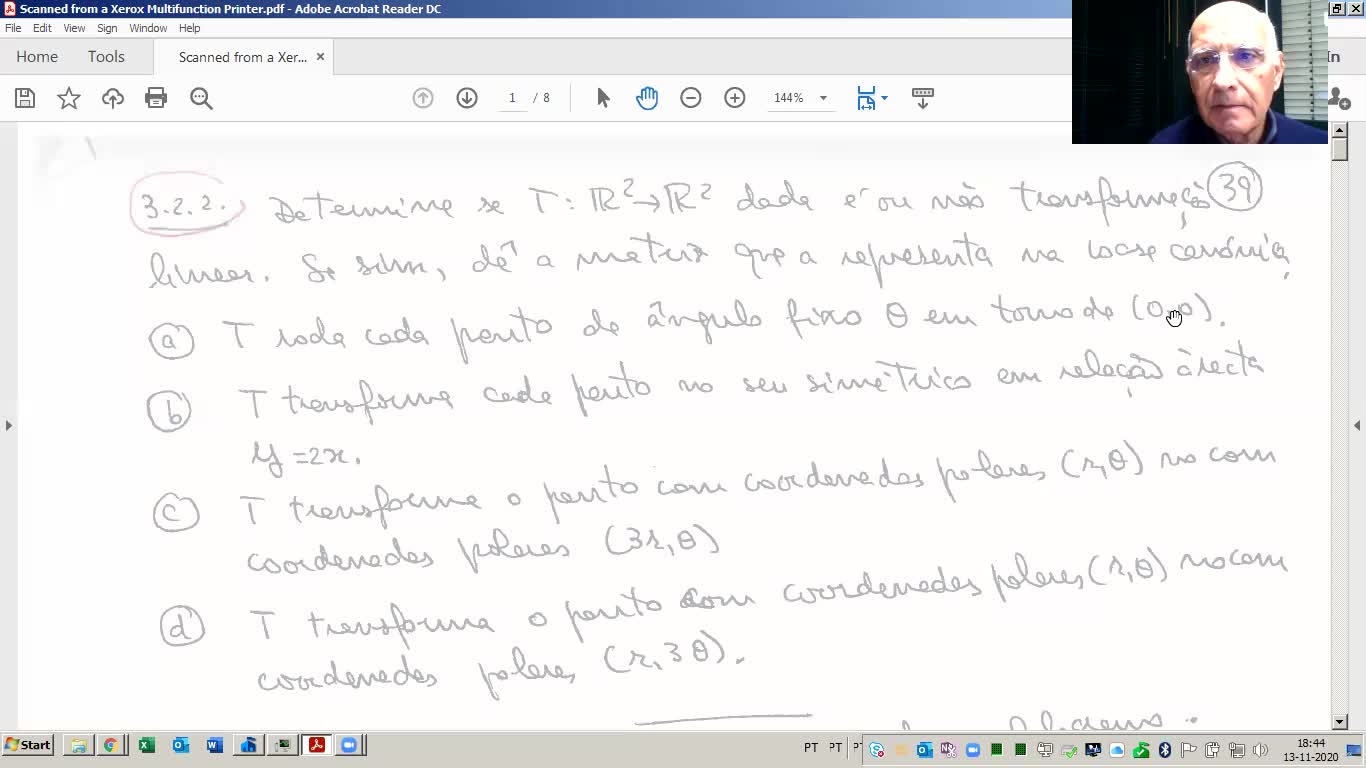The width and height of the screenshot is (1366, 768).
Task: Choose the selection arrow tool
Action: tap(603, 98)
